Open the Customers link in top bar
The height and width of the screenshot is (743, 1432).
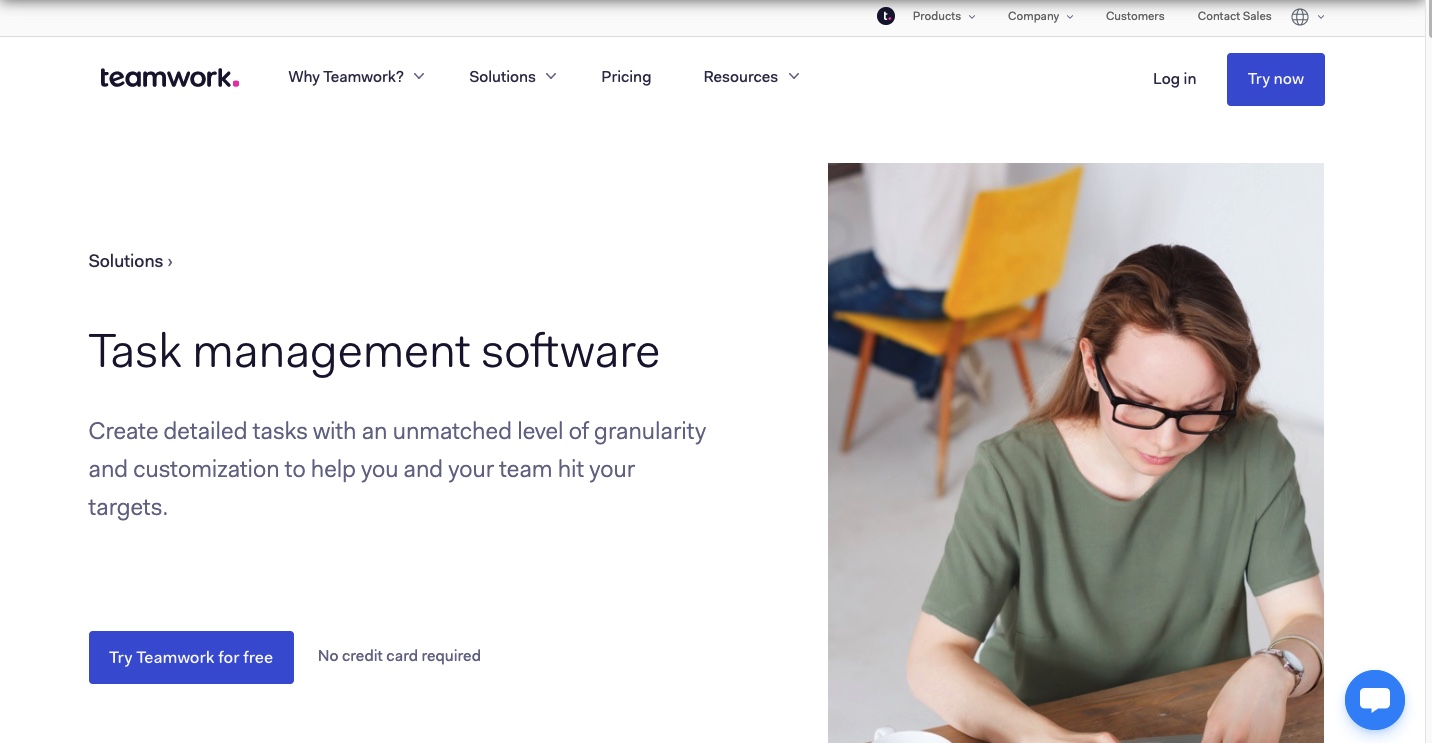click(1135, 16)
